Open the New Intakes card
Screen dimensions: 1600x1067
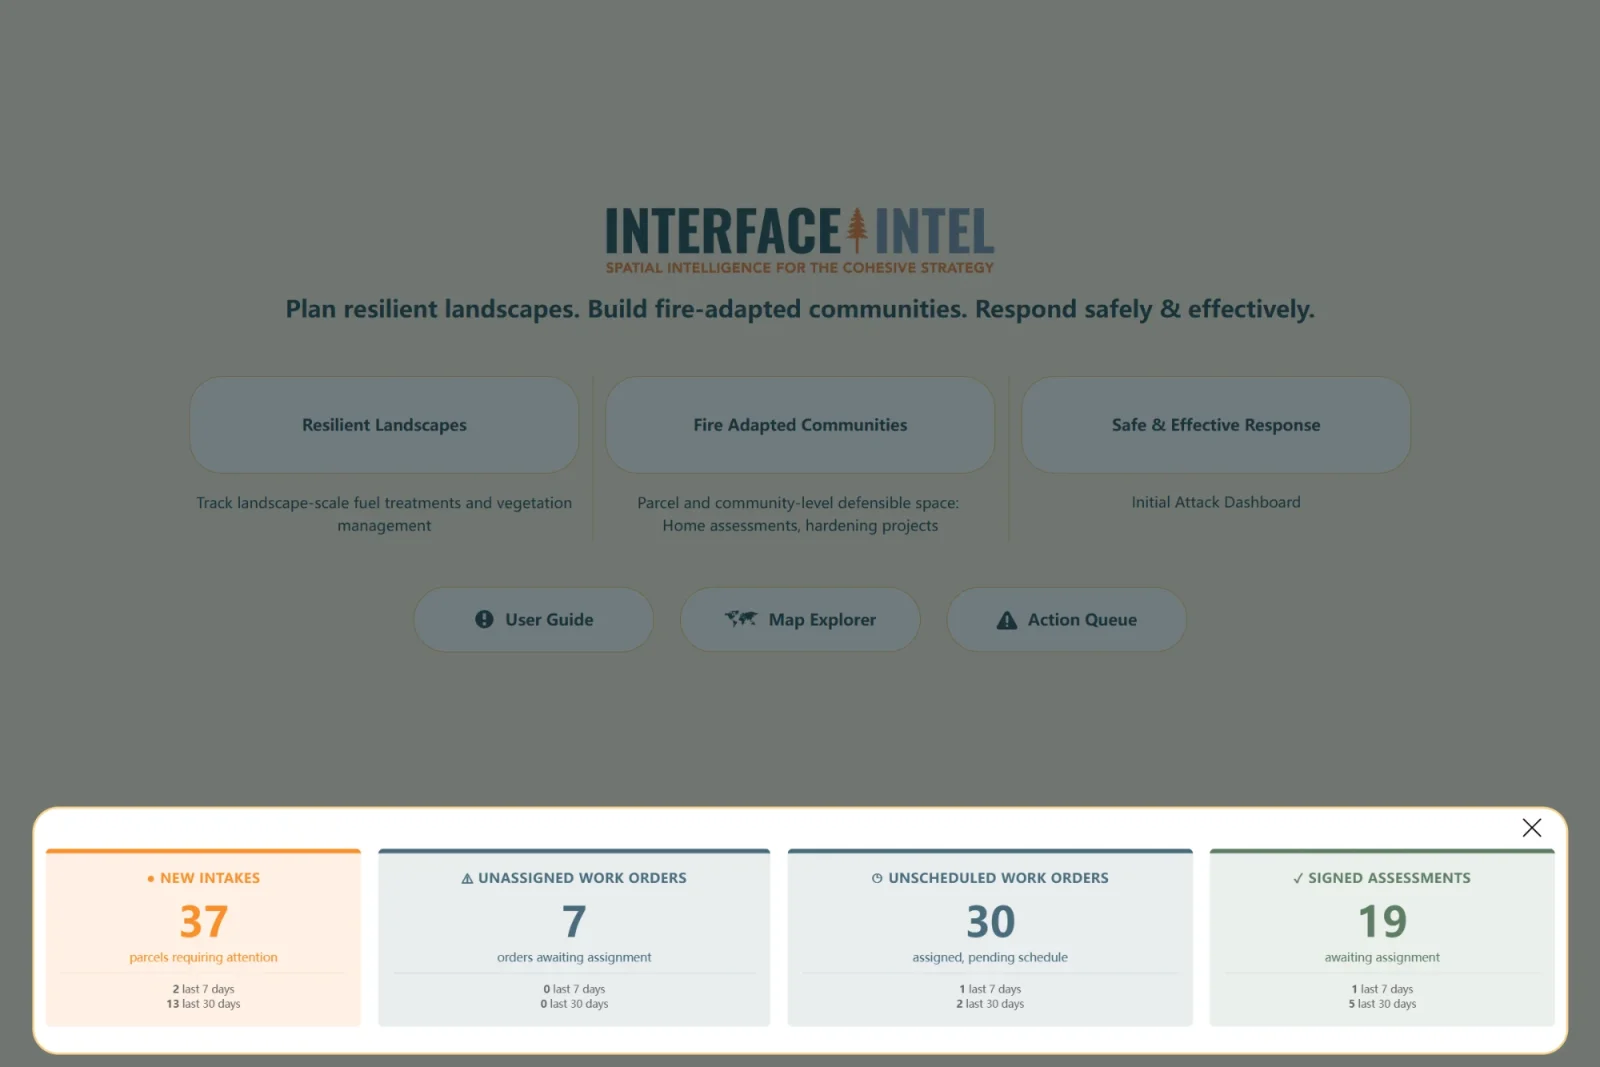click(203, 937)
